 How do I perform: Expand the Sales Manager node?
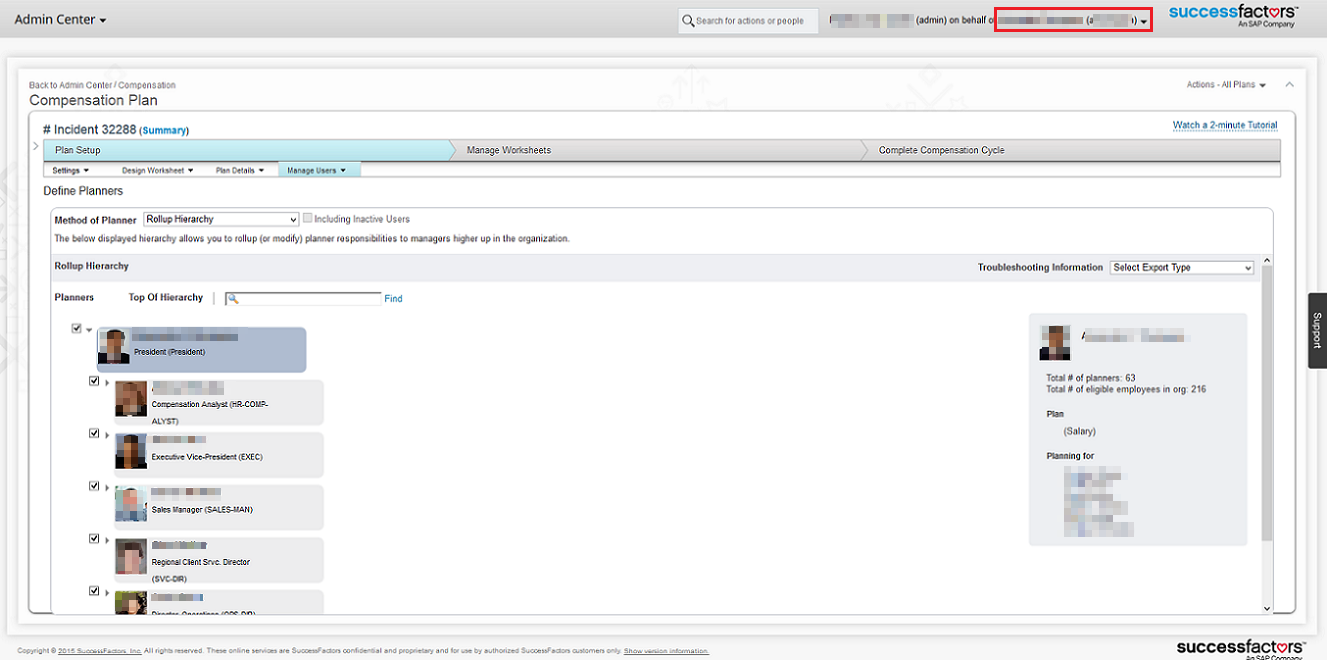point(106,487)
